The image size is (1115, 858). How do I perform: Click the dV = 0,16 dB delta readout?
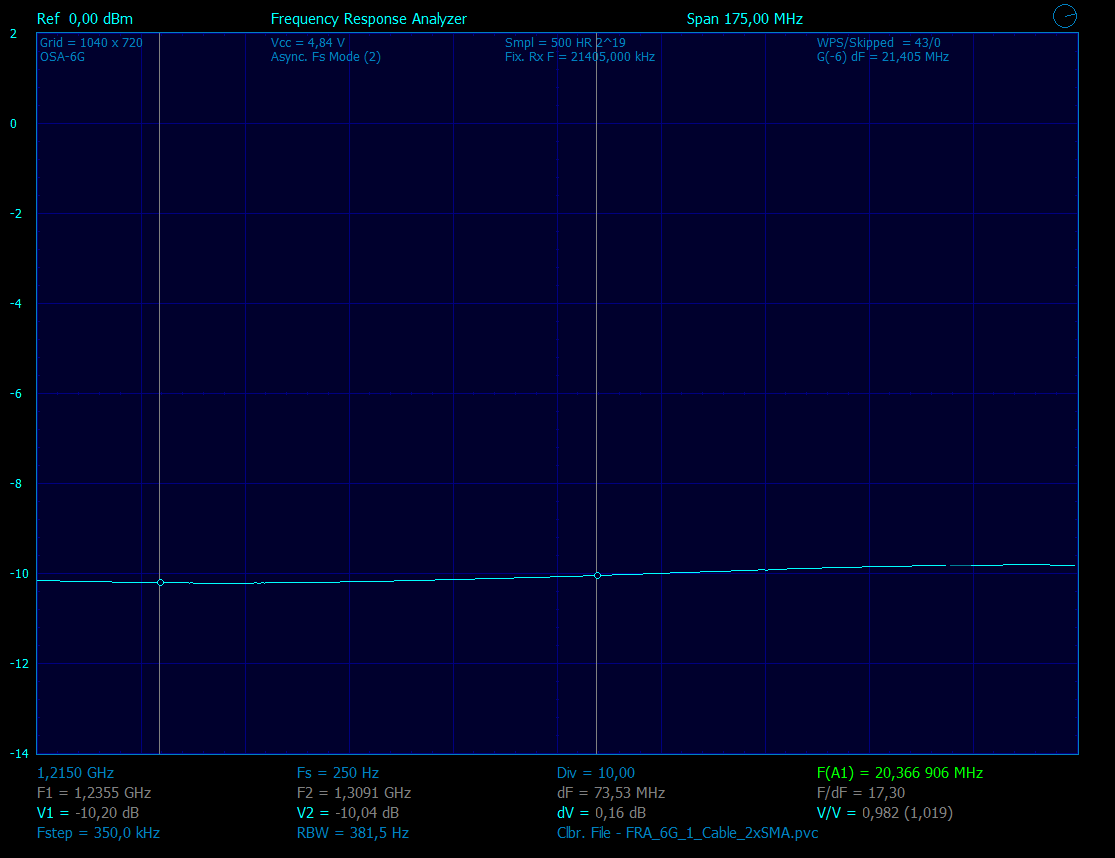tap(601, 813)
